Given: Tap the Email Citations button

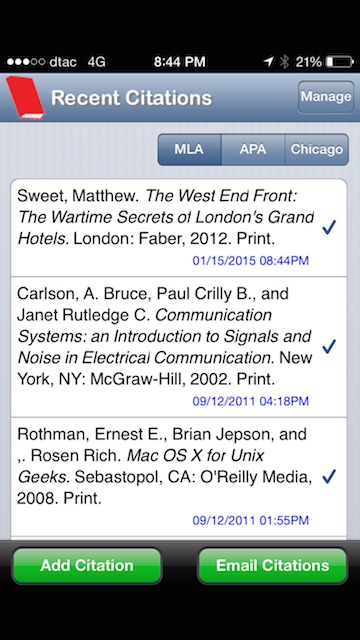Looking at the screenshot, I should tap(272, 566).
